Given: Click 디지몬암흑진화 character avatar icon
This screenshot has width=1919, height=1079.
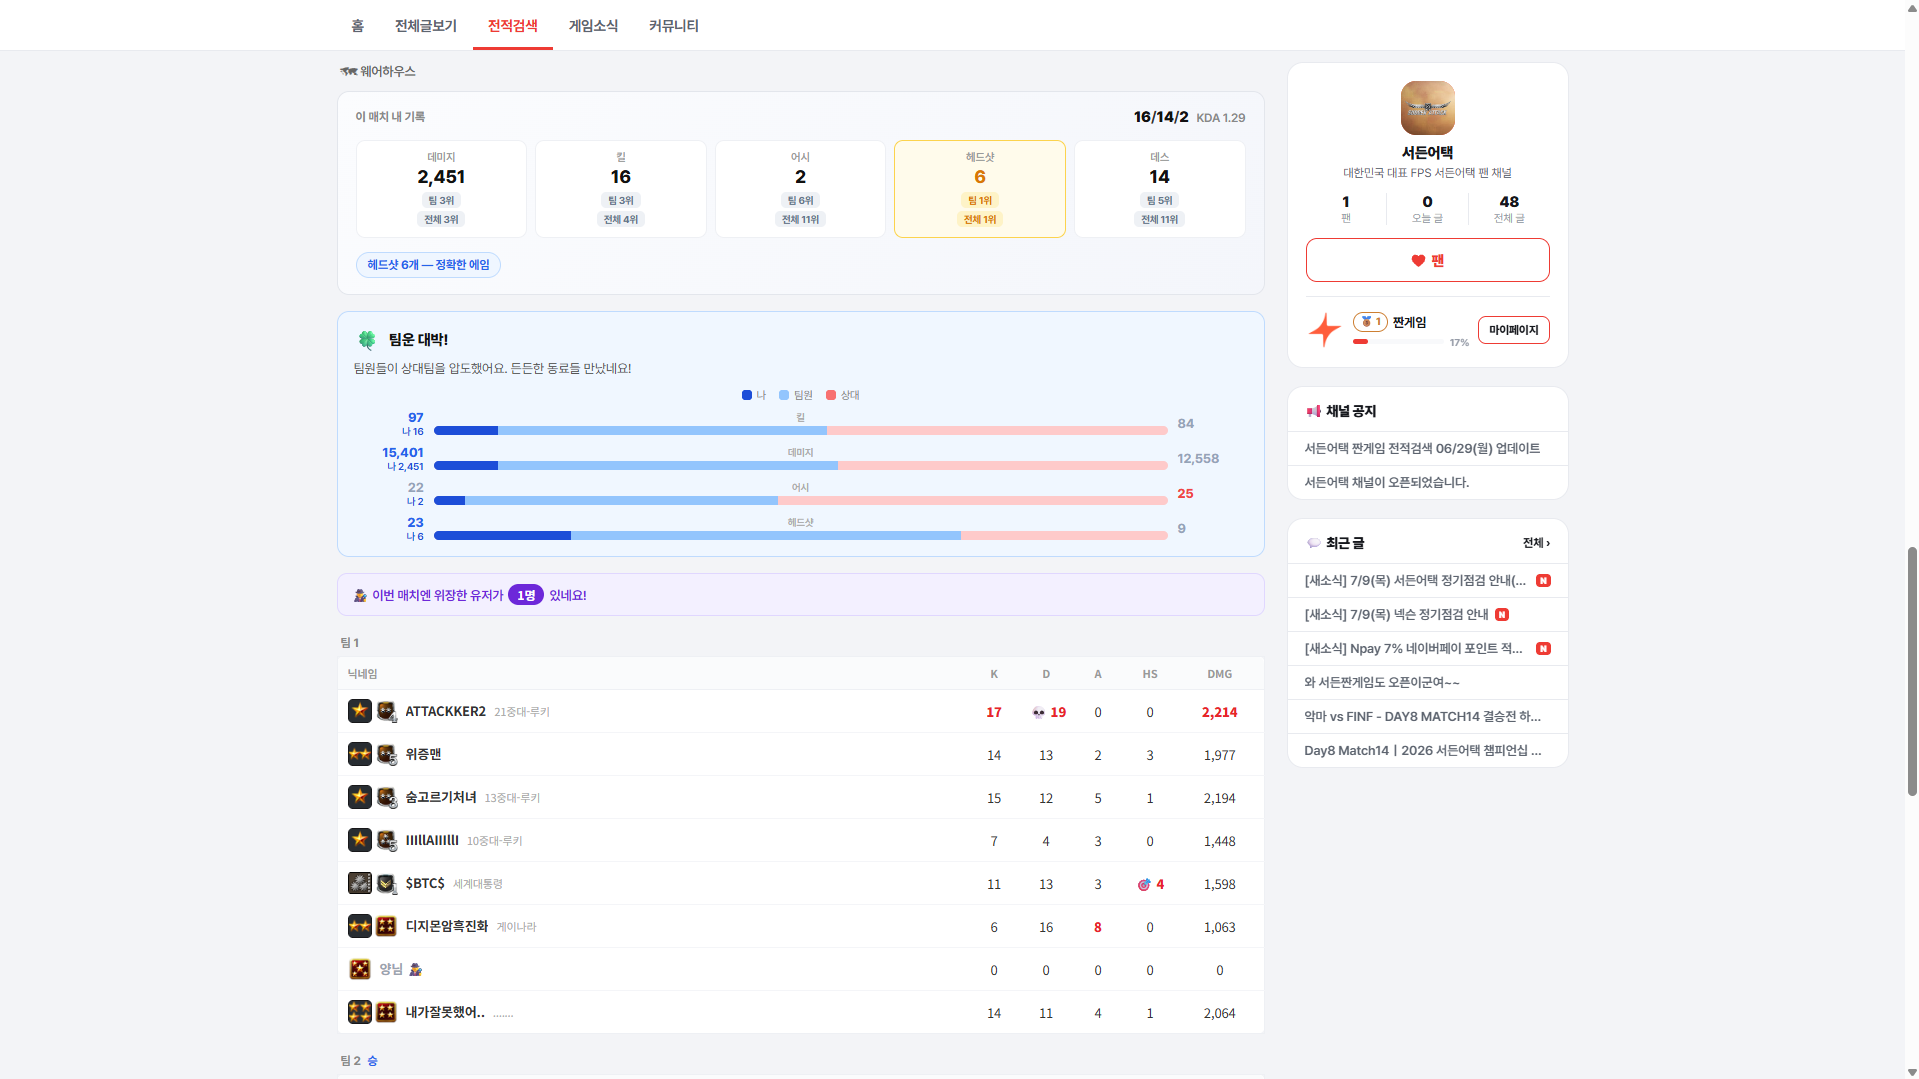Looking at the screenshot, I should click(x=387, y=927).
